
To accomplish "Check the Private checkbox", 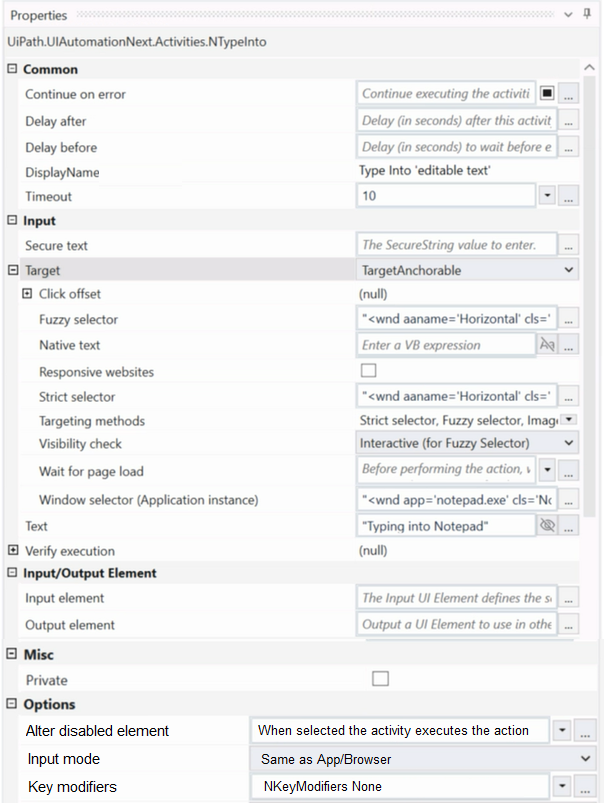I will (x=380, y=679).
